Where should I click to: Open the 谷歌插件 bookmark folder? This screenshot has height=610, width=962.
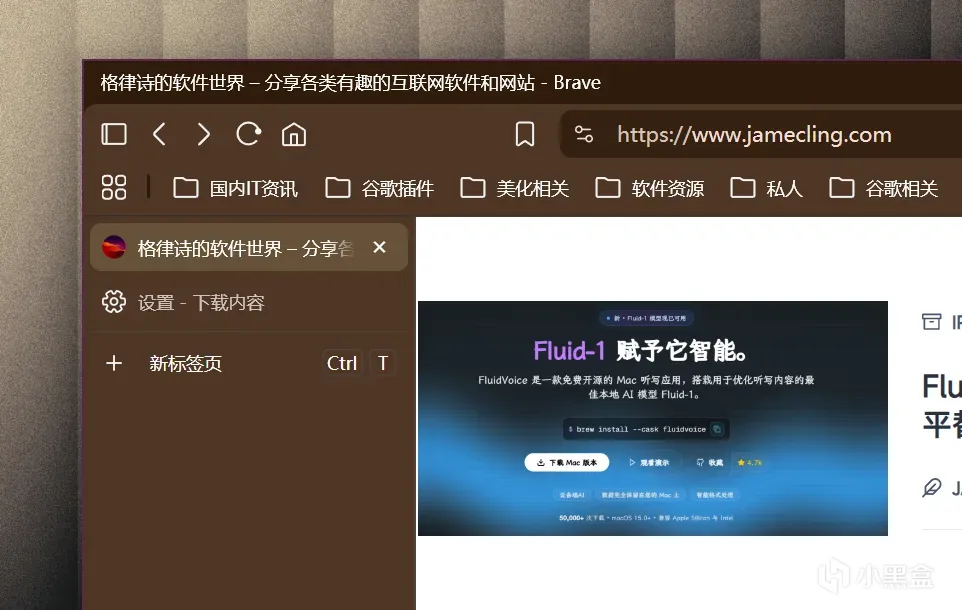pyautogui.click(x=379, y=188)
